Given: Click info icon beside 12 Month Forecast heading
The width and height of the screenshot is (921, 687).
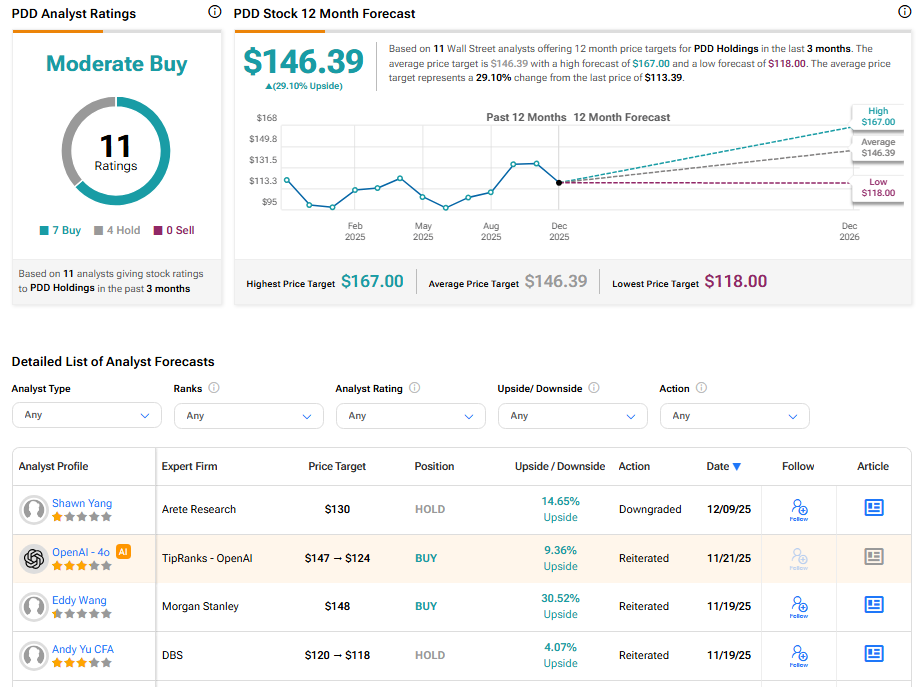Looking at the screenshot, I should tap(905, 12).
